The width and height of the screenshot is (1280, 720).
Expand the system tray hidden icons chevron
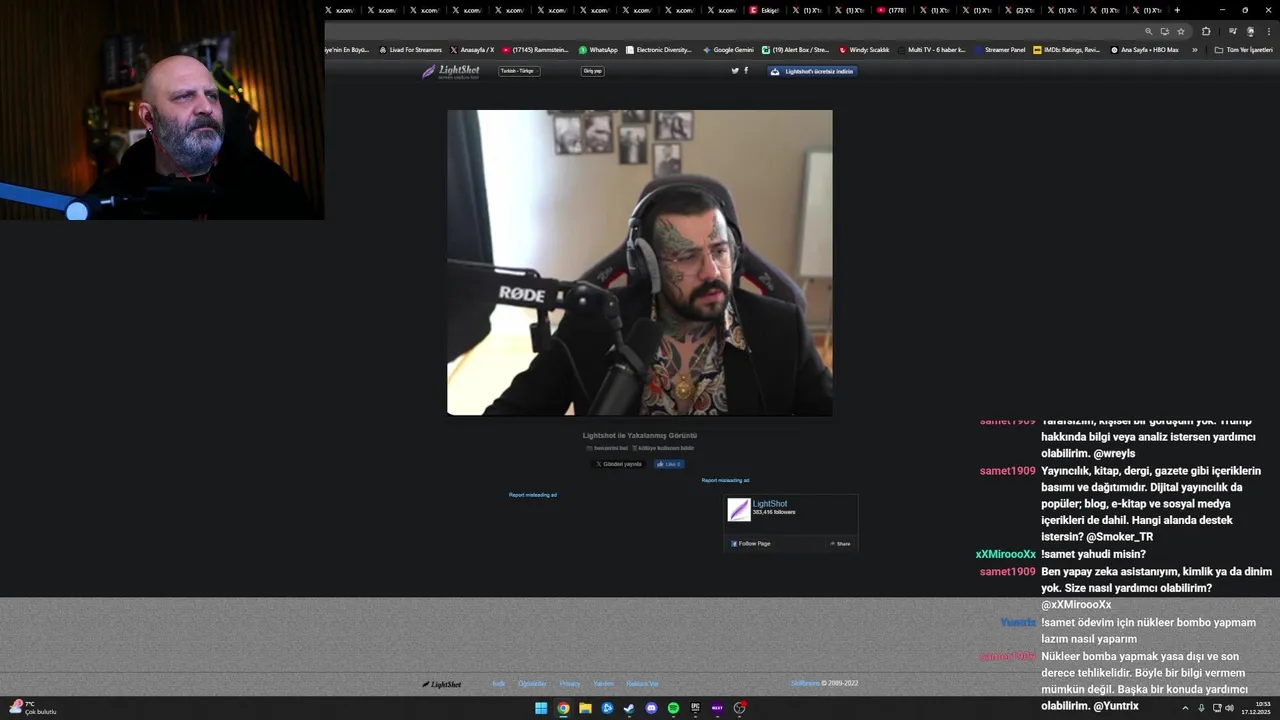[x=1186, y=708]
